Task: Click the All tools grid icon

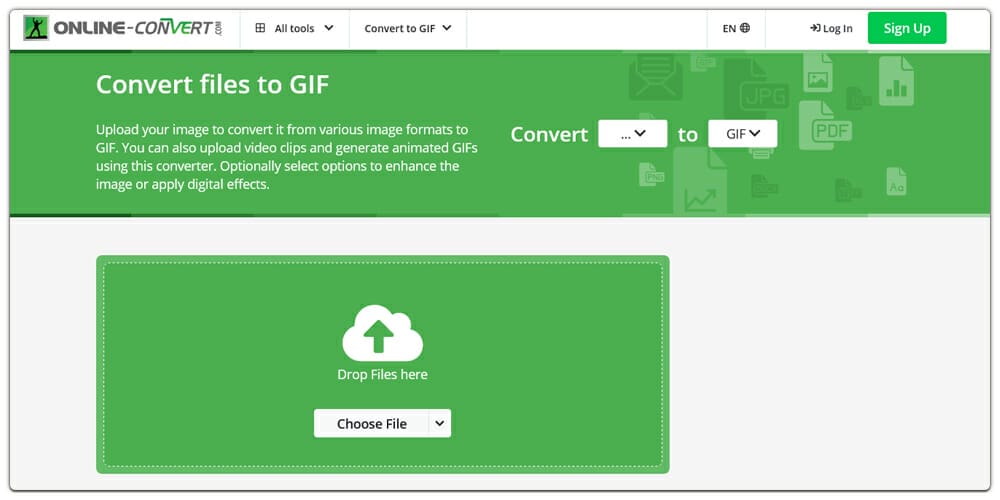Action: pos(260,28)
